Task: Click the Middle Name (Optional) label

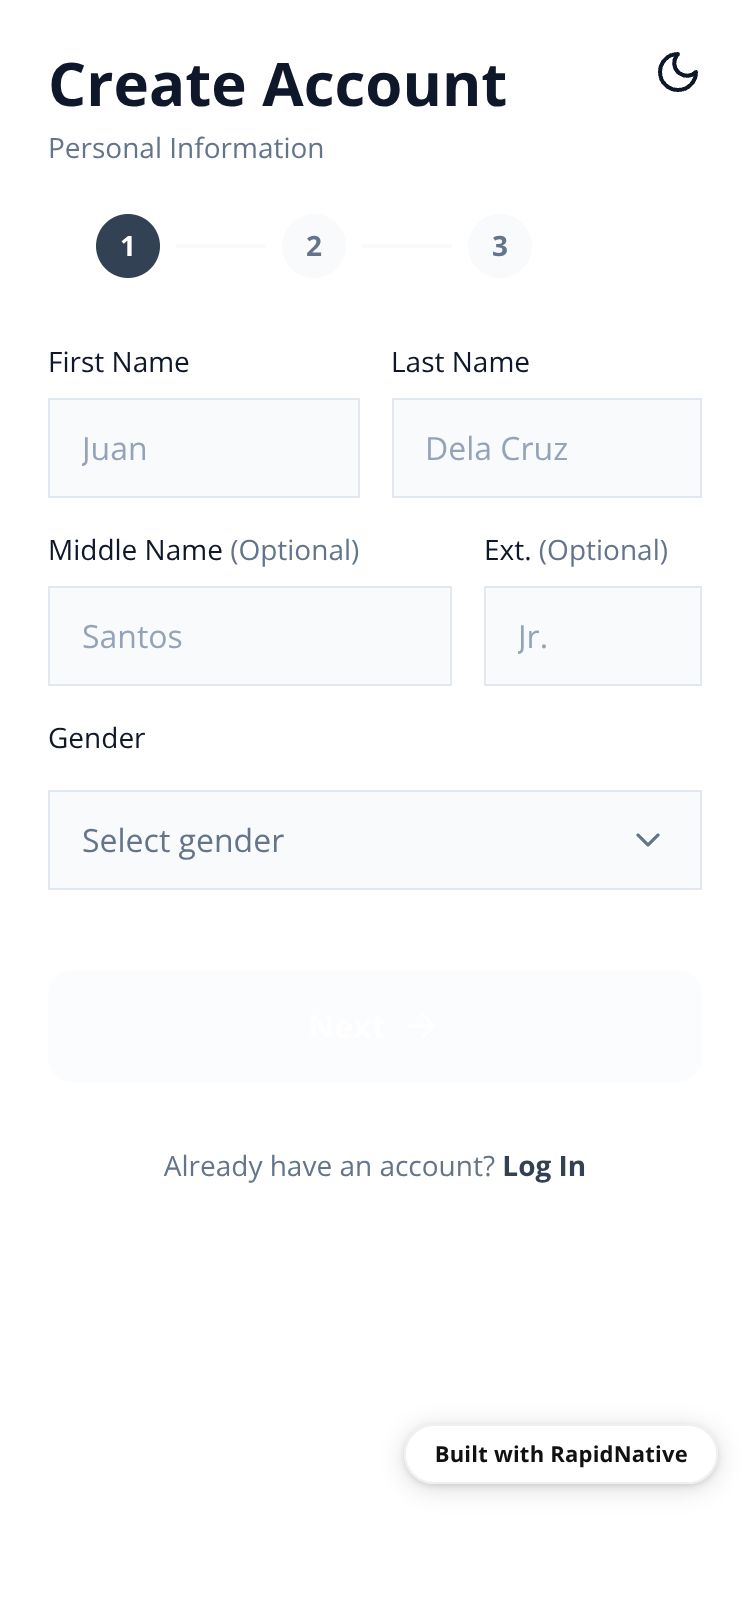Action: tap(204, 550)
